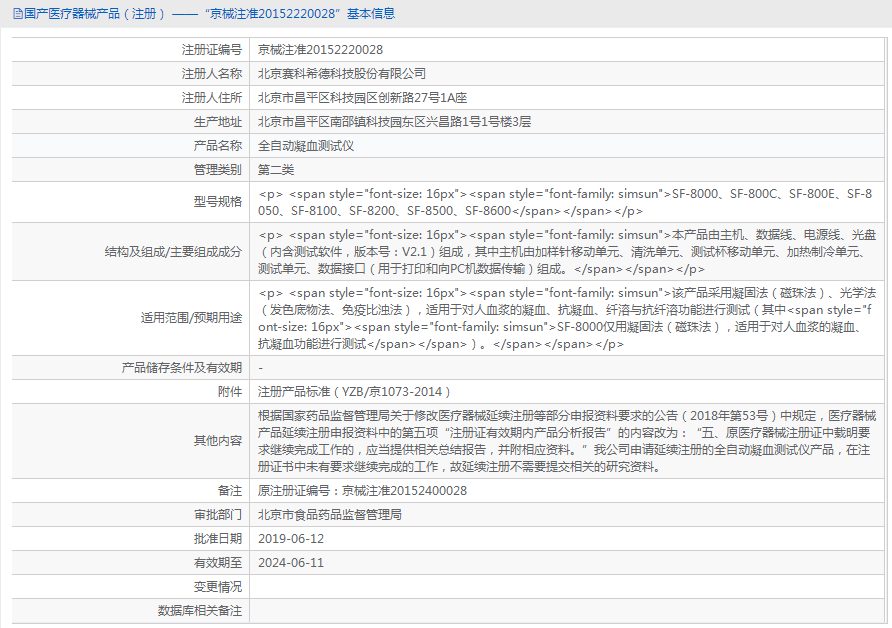Select the company name 北京赛科希德科技股份有限公司
This screenshot has width=892, height=628.
click(342, 74)
